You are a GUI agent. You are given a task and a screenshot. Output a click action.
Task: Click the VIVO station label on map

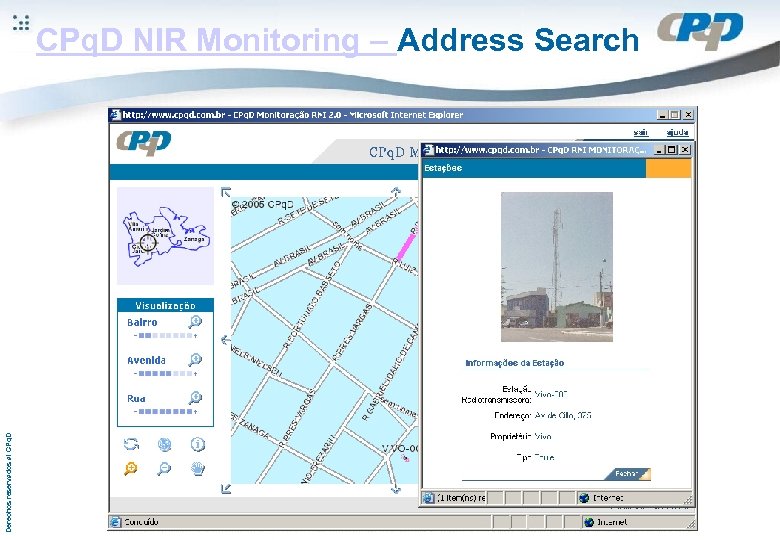pos(400,449)
